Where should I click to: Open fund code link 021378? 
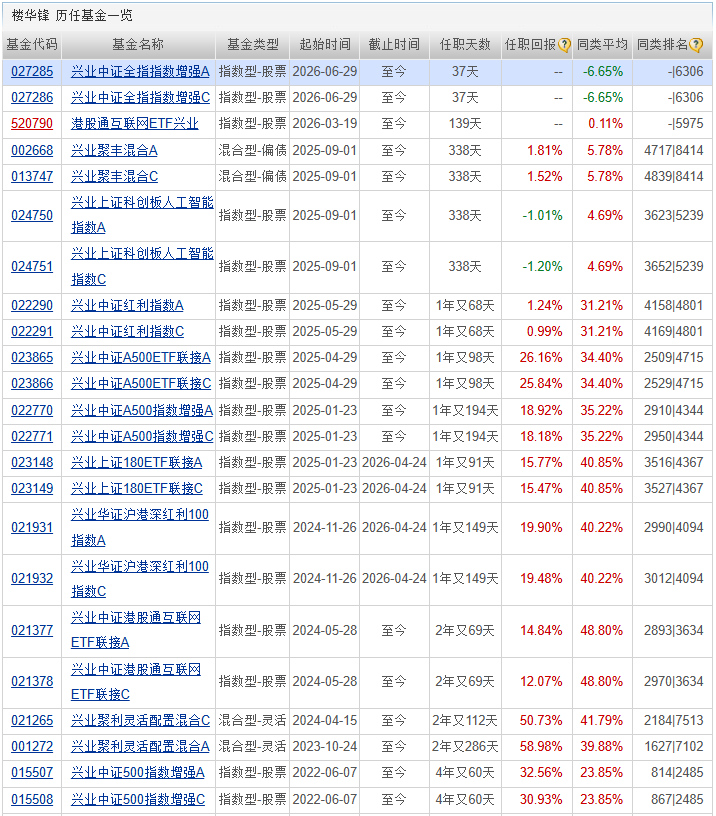click(x=32, y=682)
